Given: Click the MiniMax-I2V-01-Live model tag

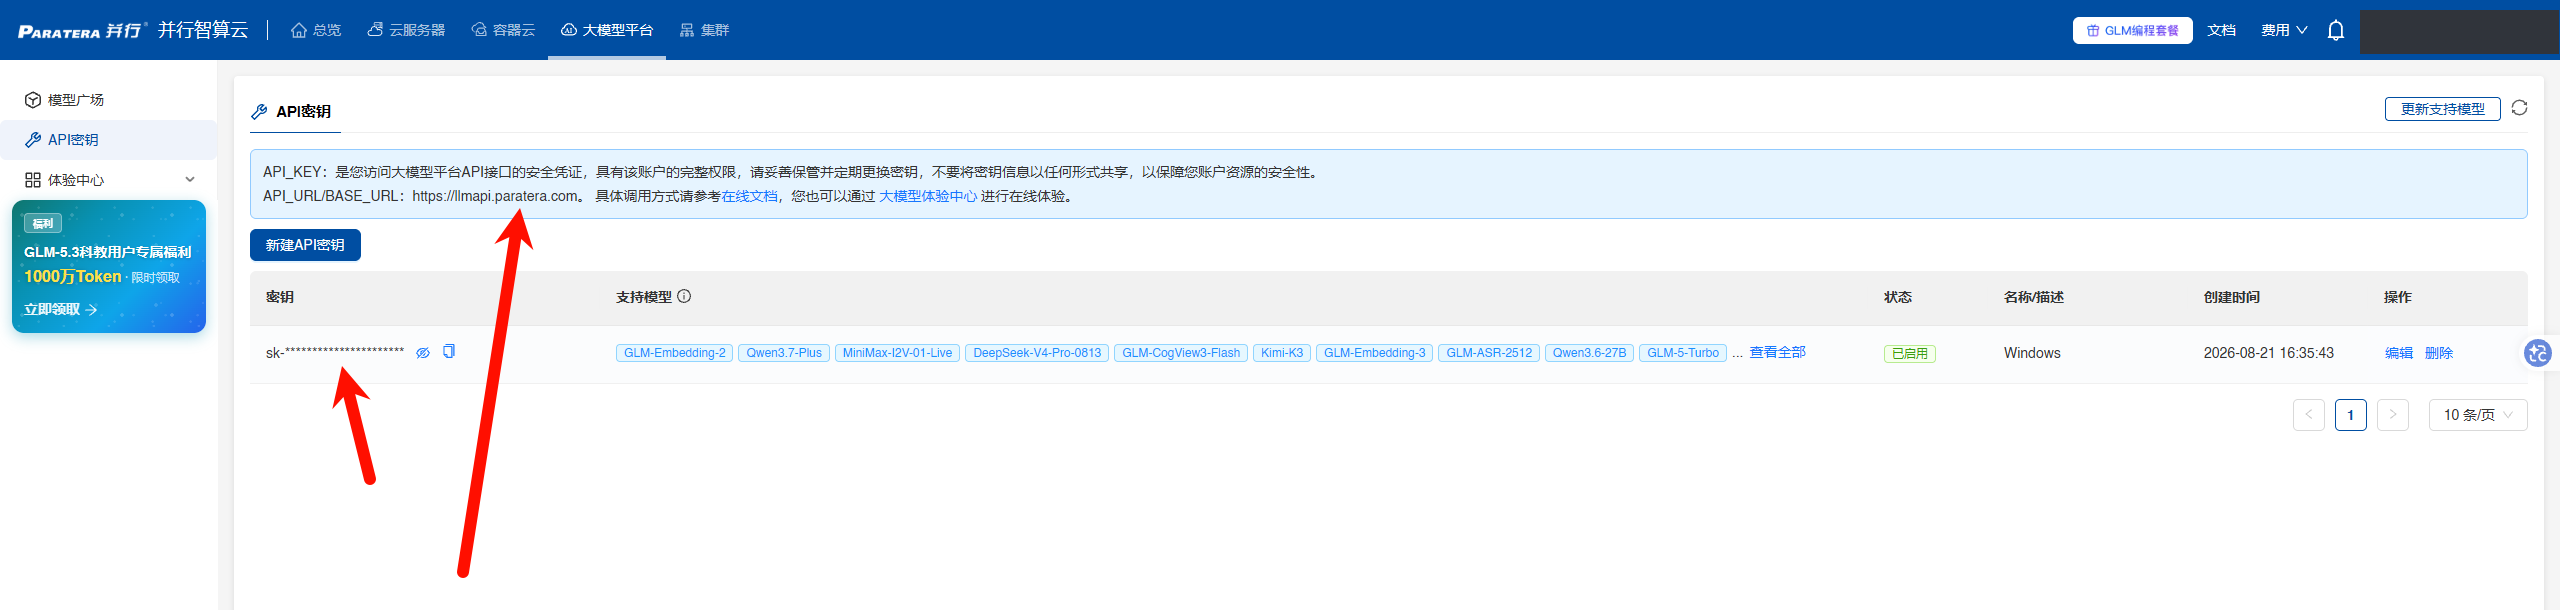Looking at the screenshot, I should [x=897, y=353].
